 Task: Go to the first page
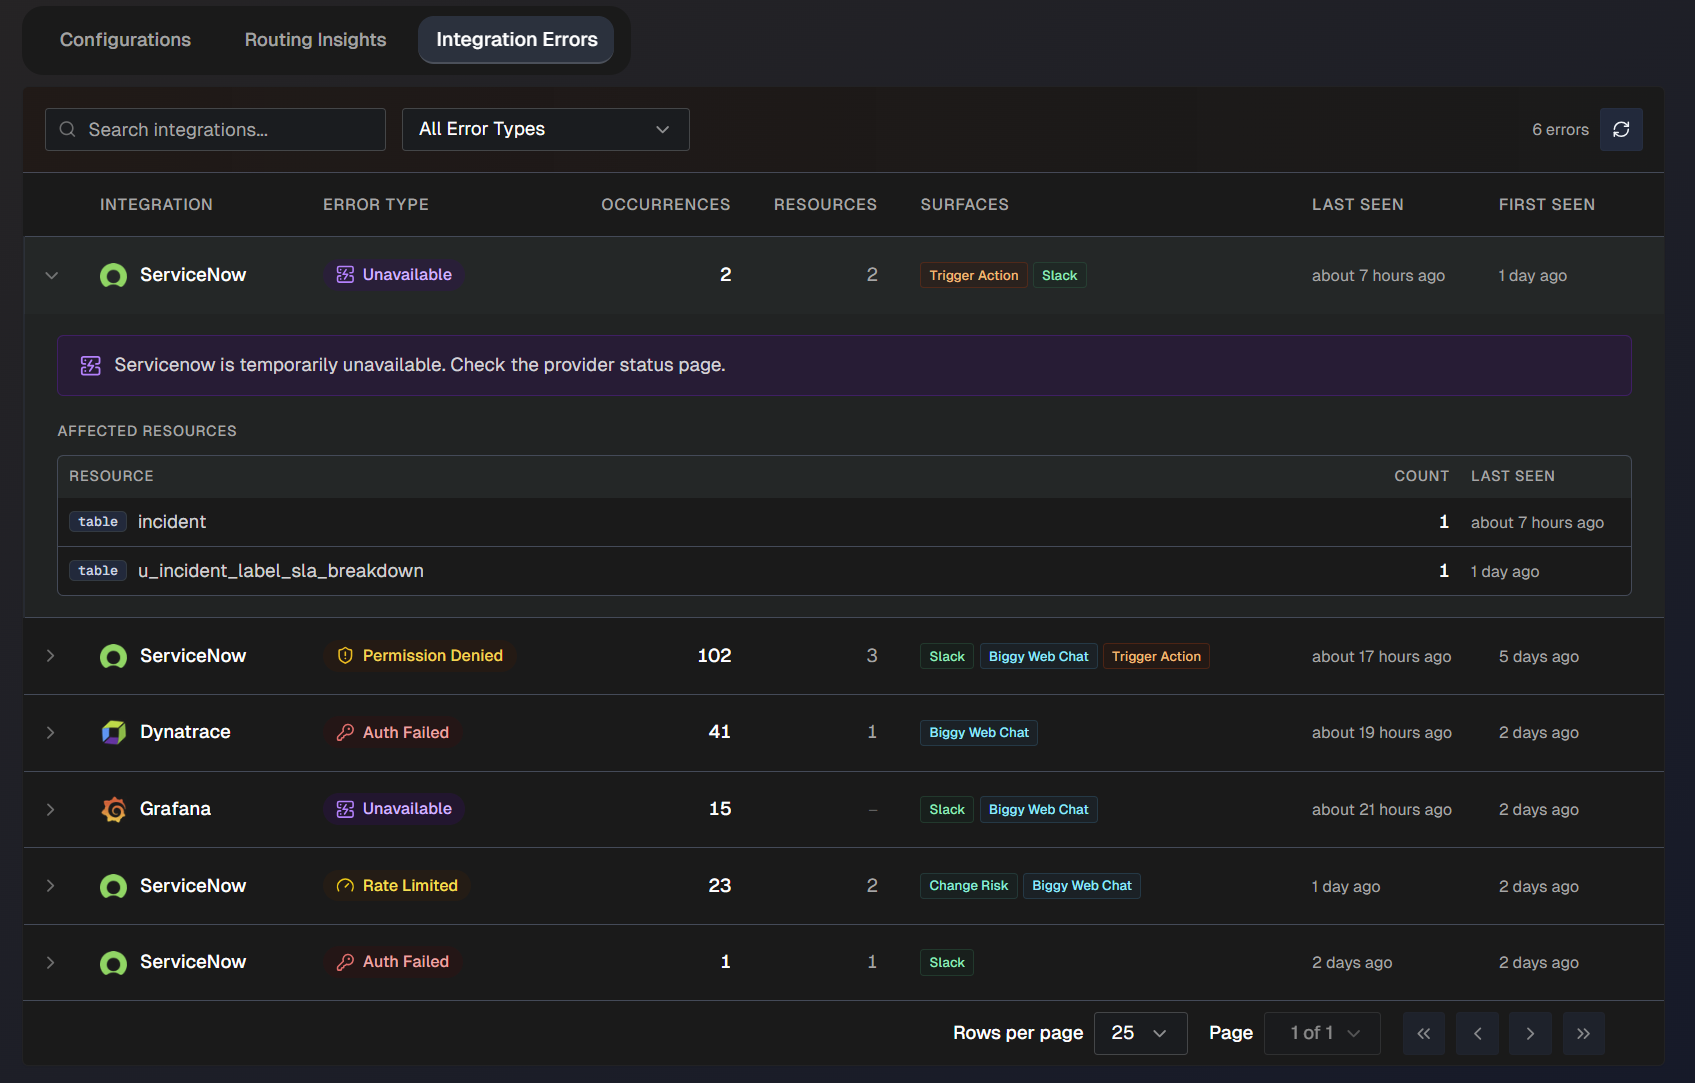1424,1034
